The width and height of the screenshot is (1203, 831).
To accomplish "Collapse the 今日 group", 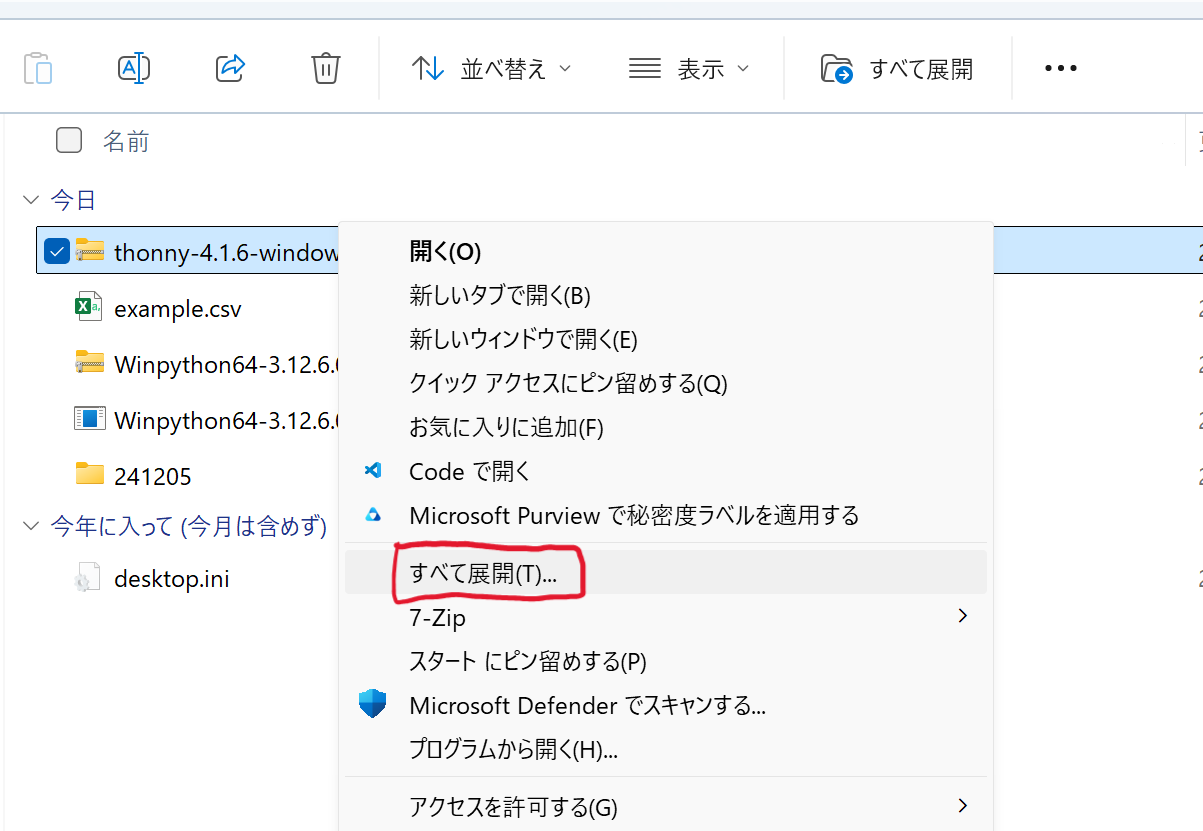I will click(x=29, y=200).
